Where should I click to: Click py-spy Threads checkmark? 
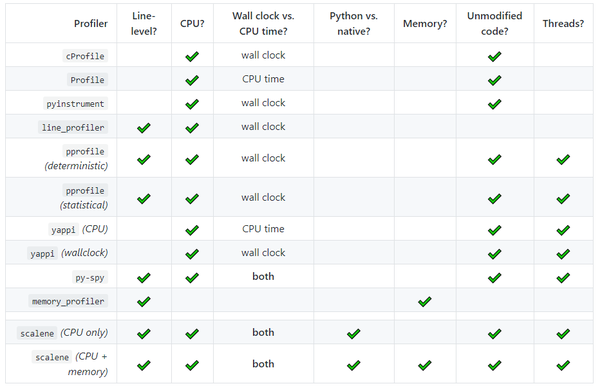coord(563,278)
